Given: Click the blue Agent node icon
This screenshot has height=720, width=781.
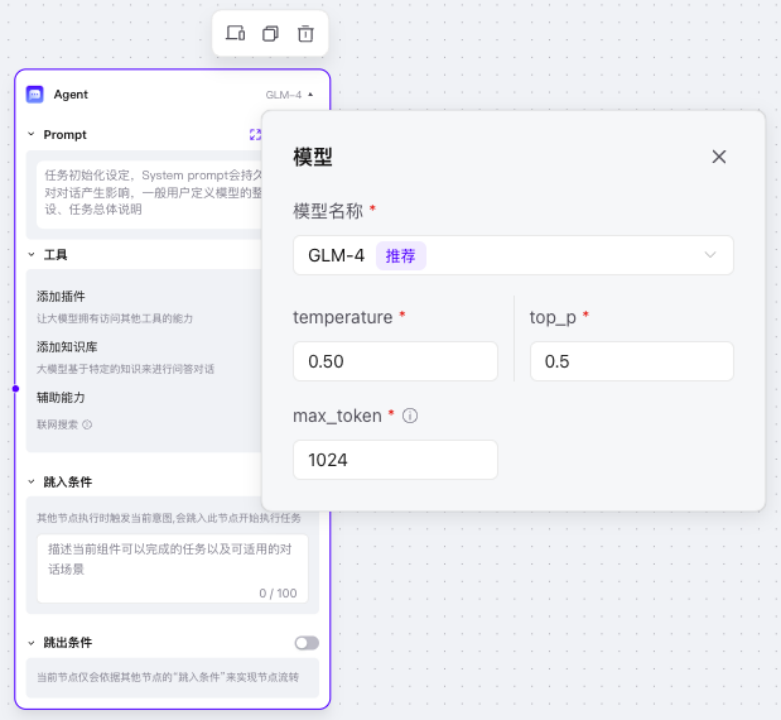Looking at the screenshot, I should click(x=35, y=94).
